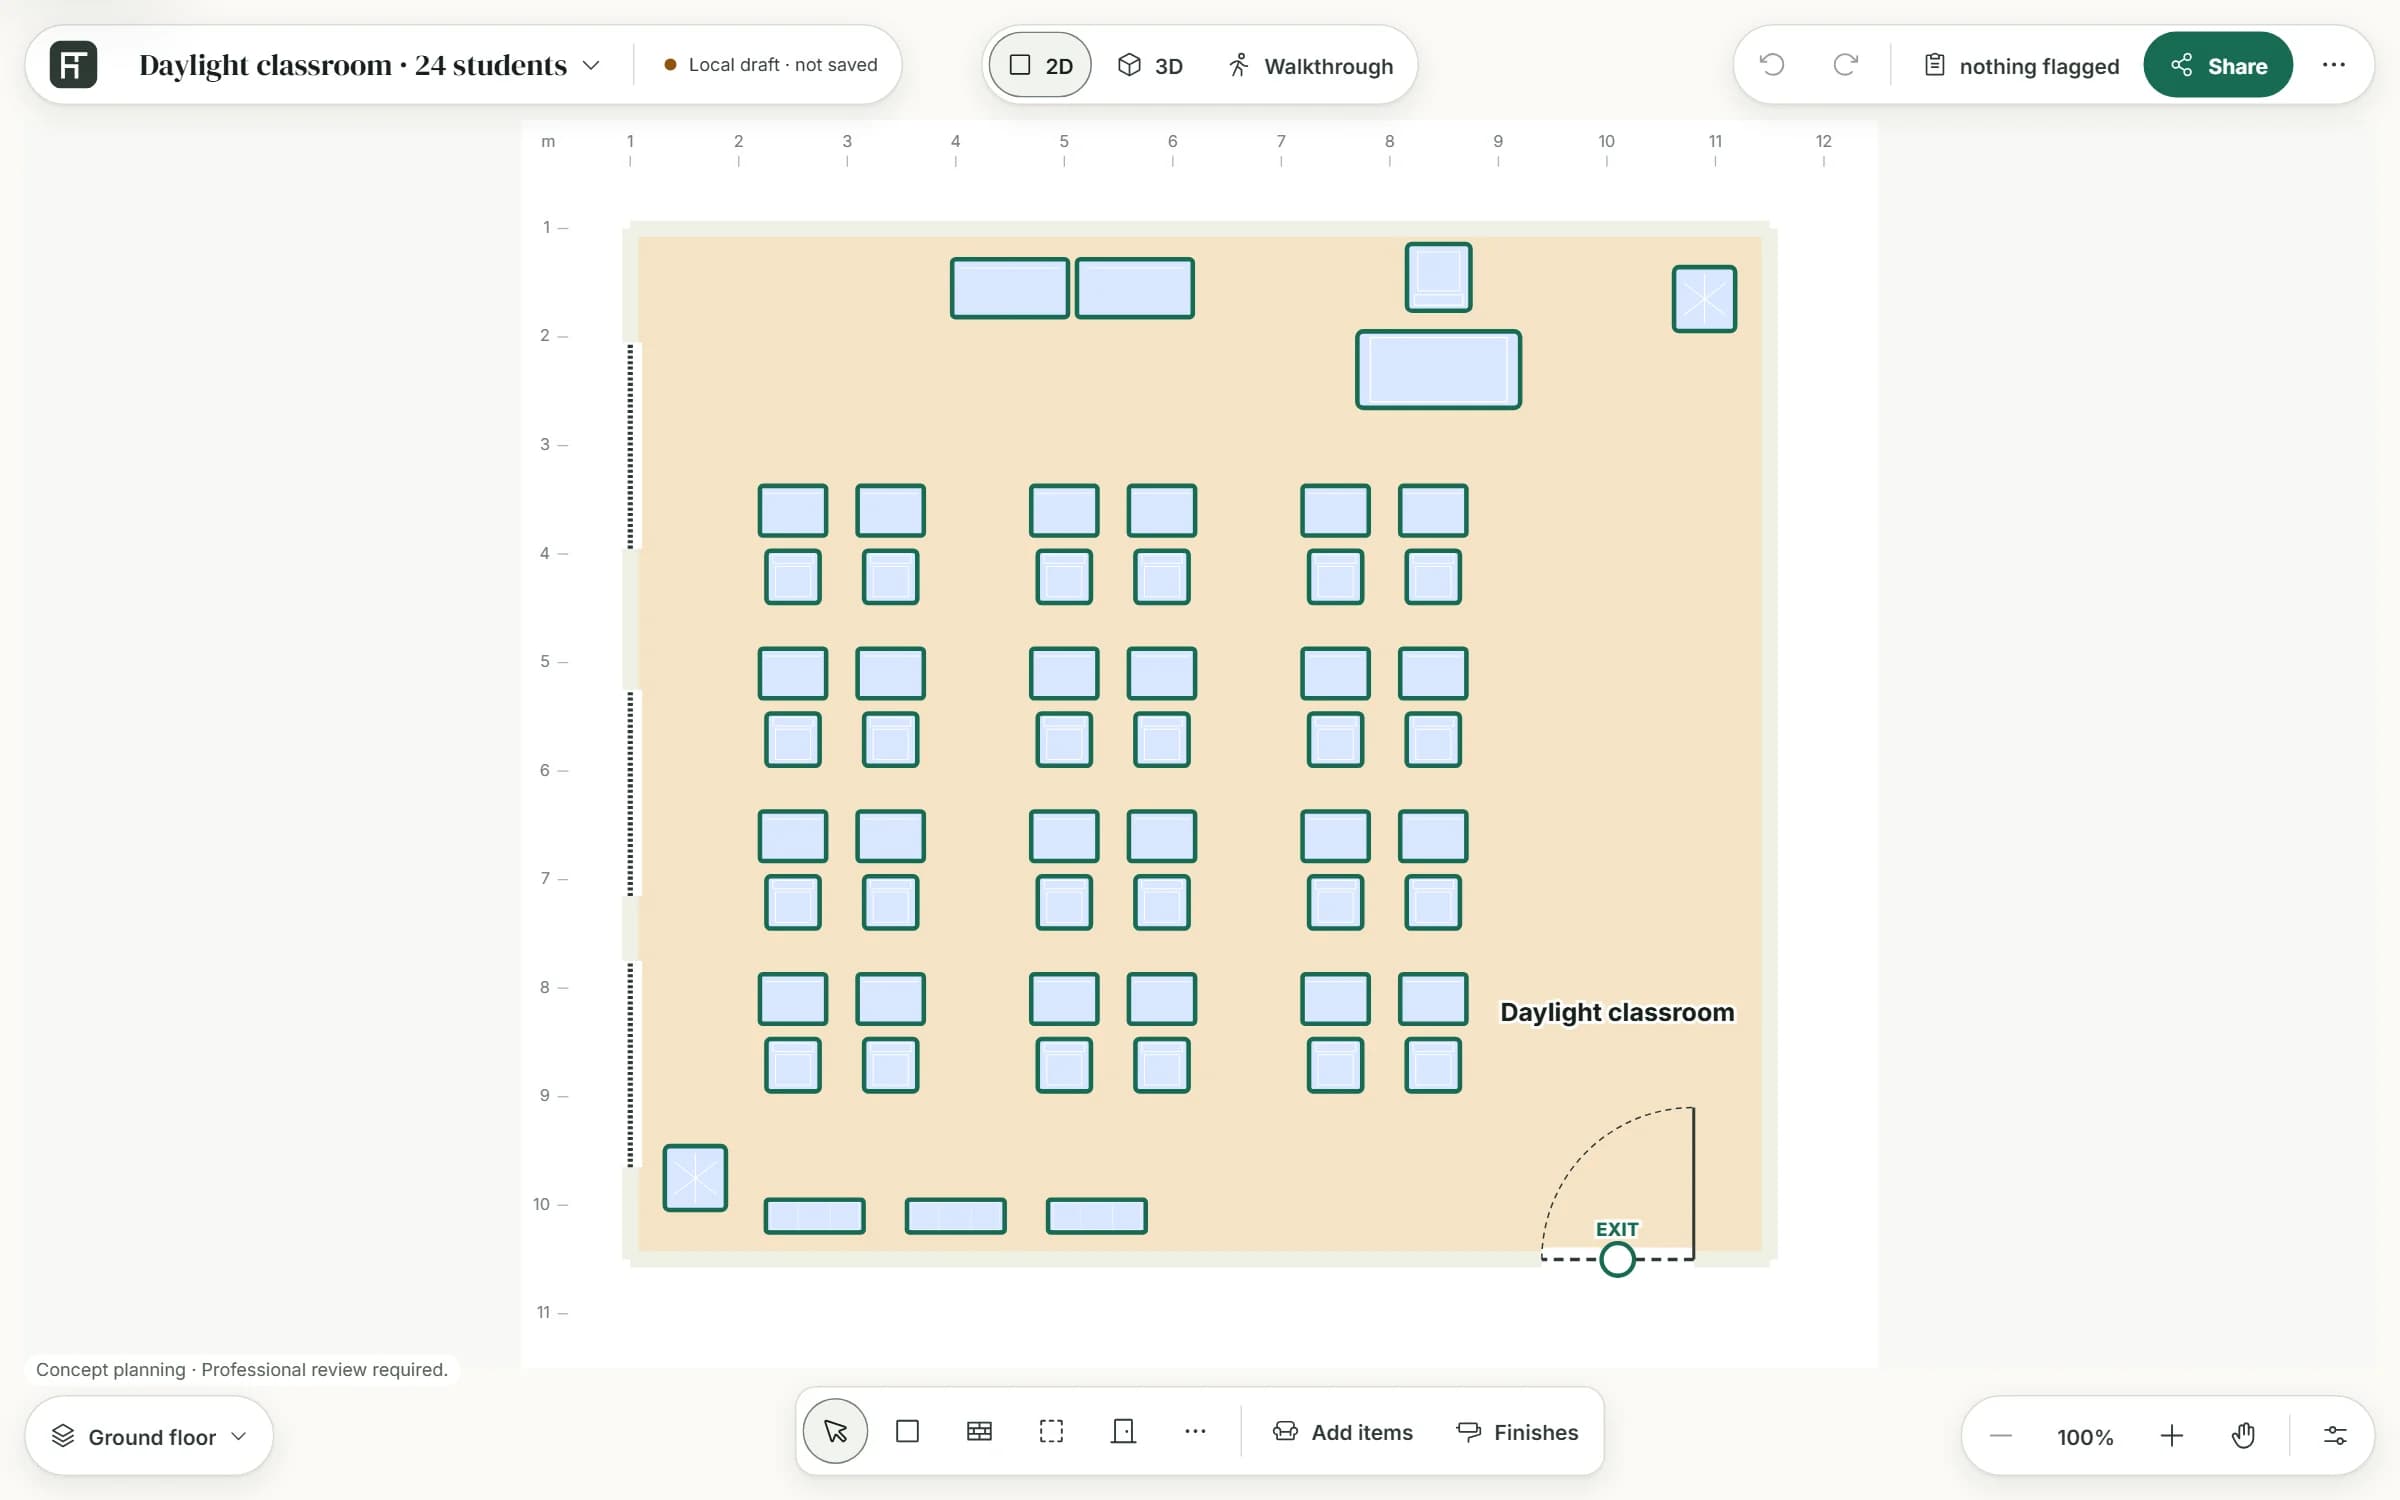This screenshot has width=2400, height=1500.
Task: Select the crossed cabinet in top-right corner
Action: (x=1704, y=298)
